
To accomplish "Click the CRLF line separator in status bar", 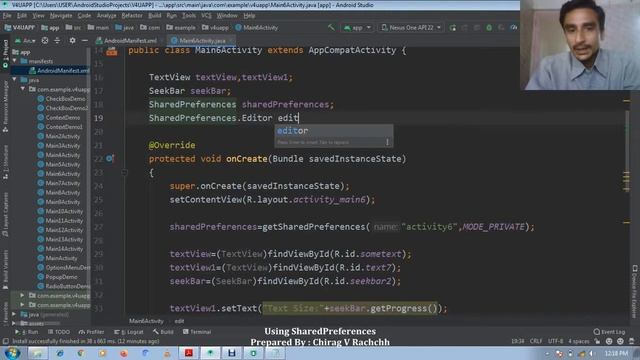I will [x=536, y=341].
